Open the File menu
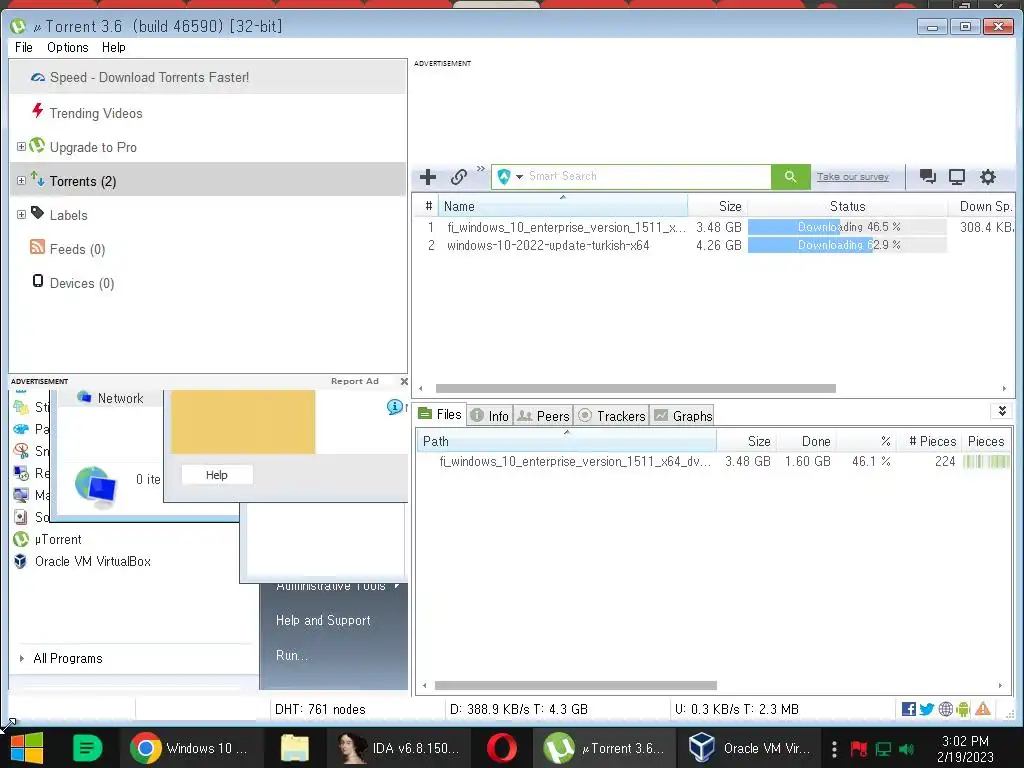The height and width of the screenshot is (768, 1024). tap(24, 47)
